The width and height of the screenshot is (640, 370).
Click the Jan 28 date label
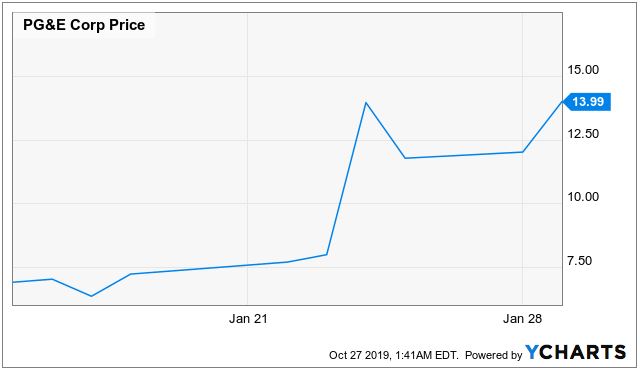522,319
